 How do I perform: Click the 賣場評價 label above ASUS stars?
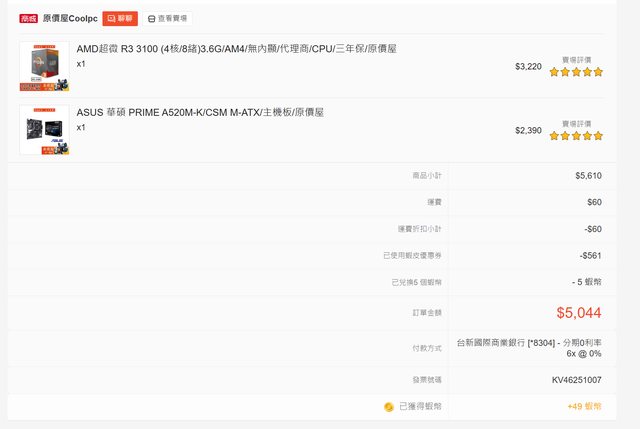576,123
